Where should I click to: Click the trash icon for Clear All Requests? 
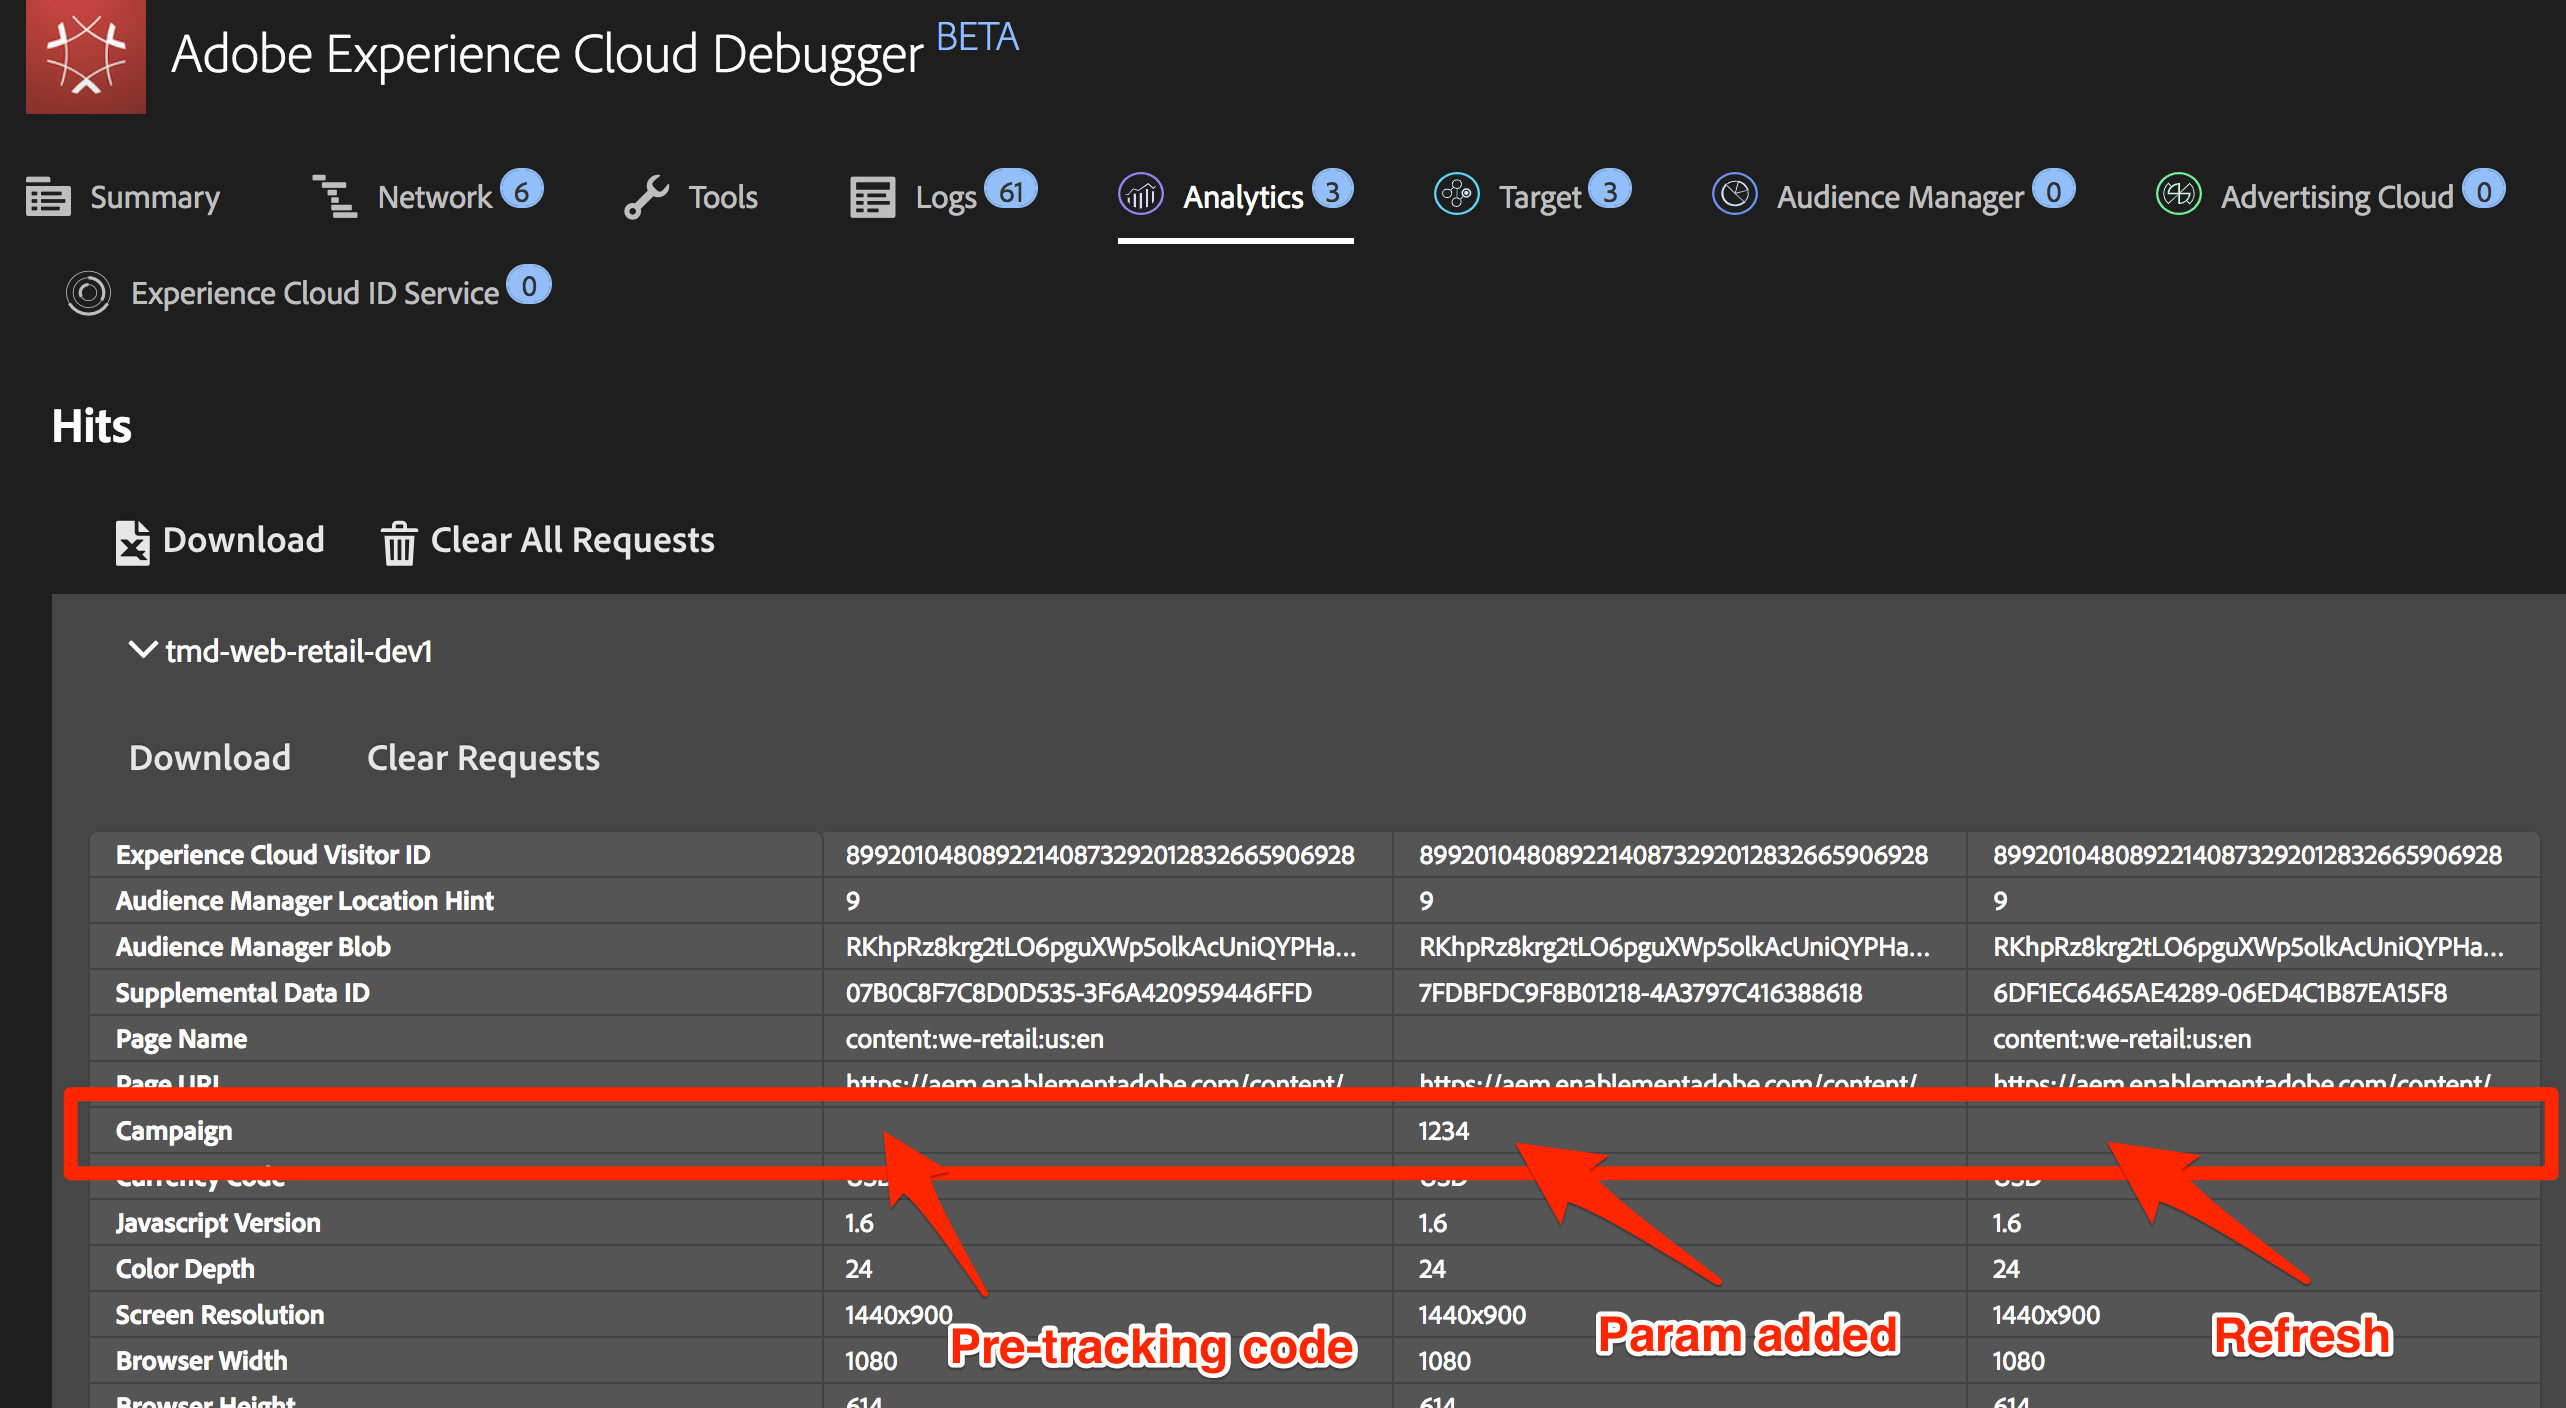[398, 543]
